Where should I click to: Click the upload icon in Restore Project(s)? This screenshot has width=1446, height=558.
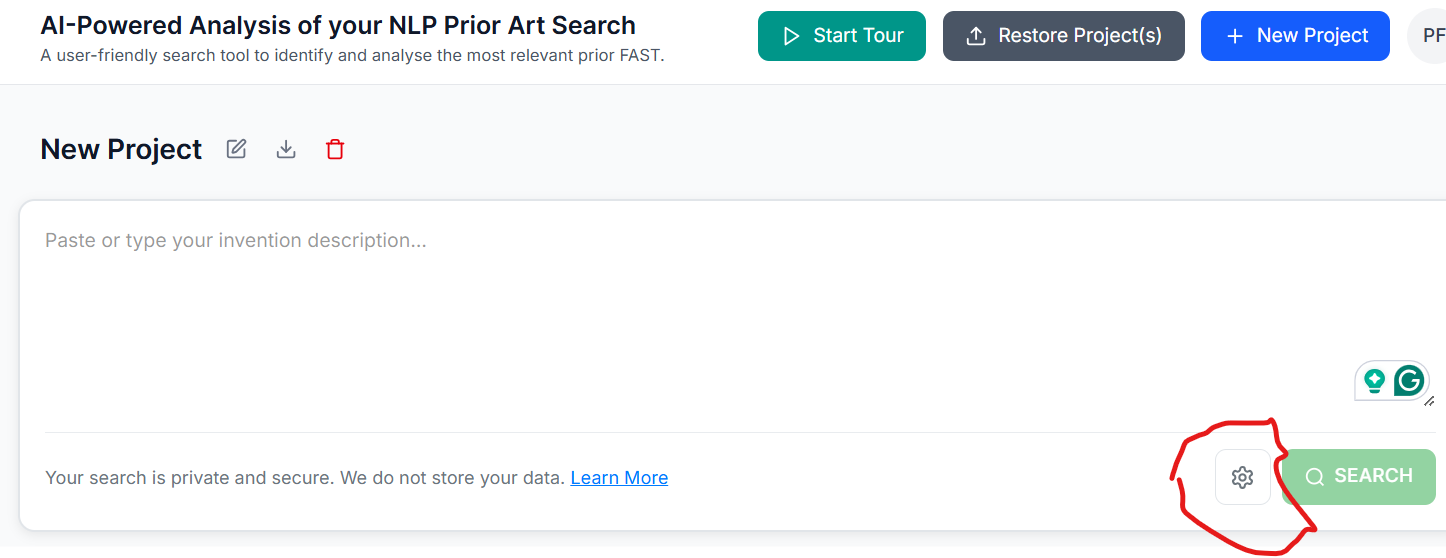[x=976, y=36]
